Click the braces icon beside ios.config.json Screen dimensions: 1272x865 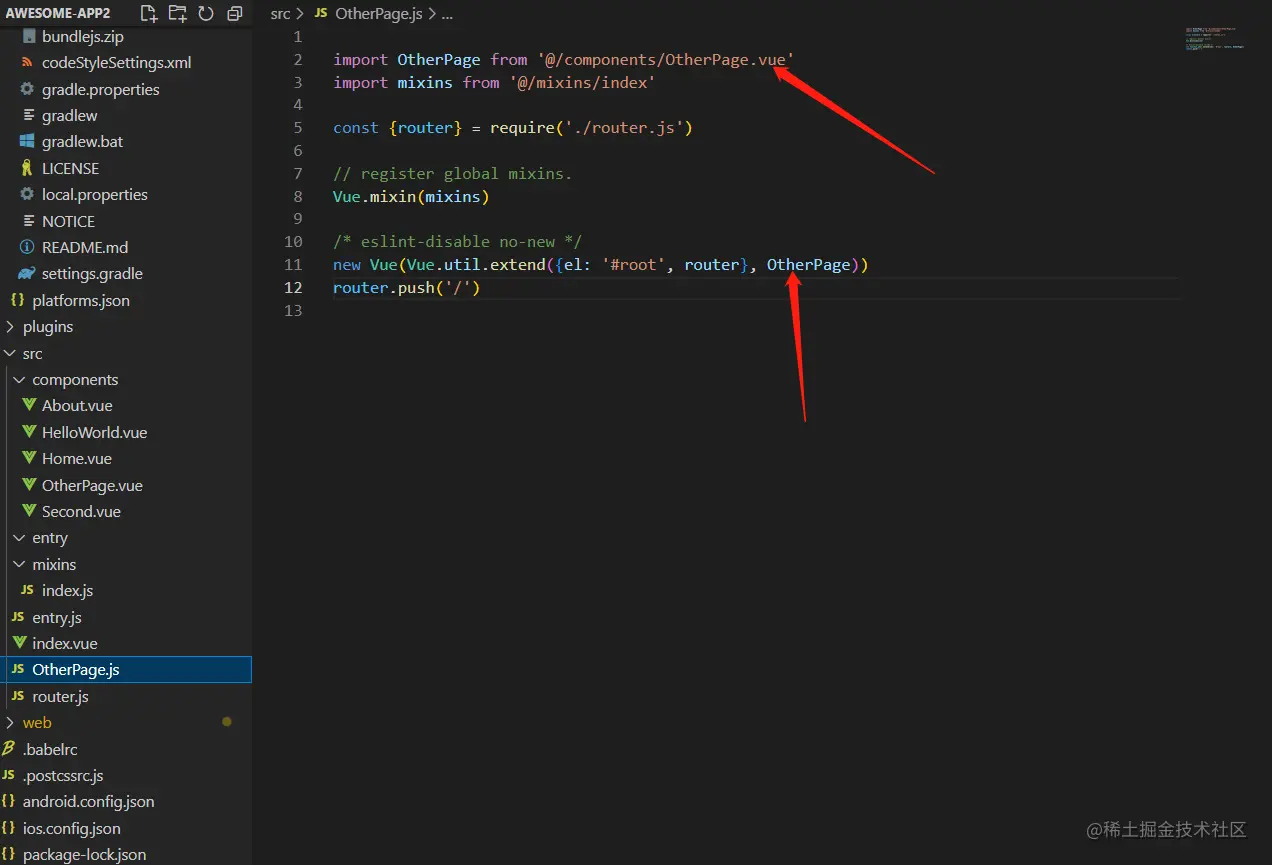pyautogui.click(x=9, y=828)
